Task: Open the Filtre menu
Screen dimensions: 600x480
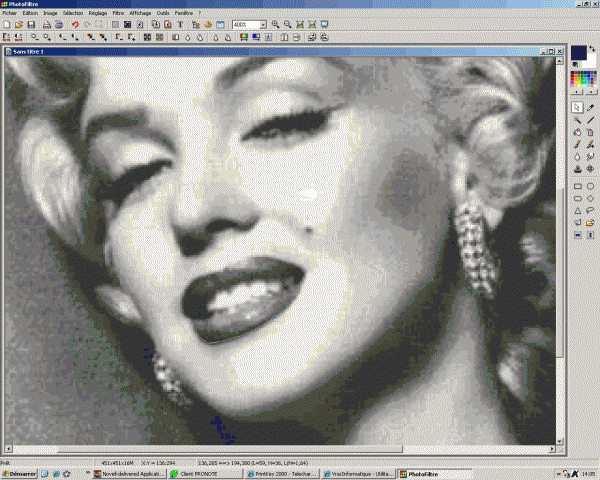Action: click(x=119, y=13)
